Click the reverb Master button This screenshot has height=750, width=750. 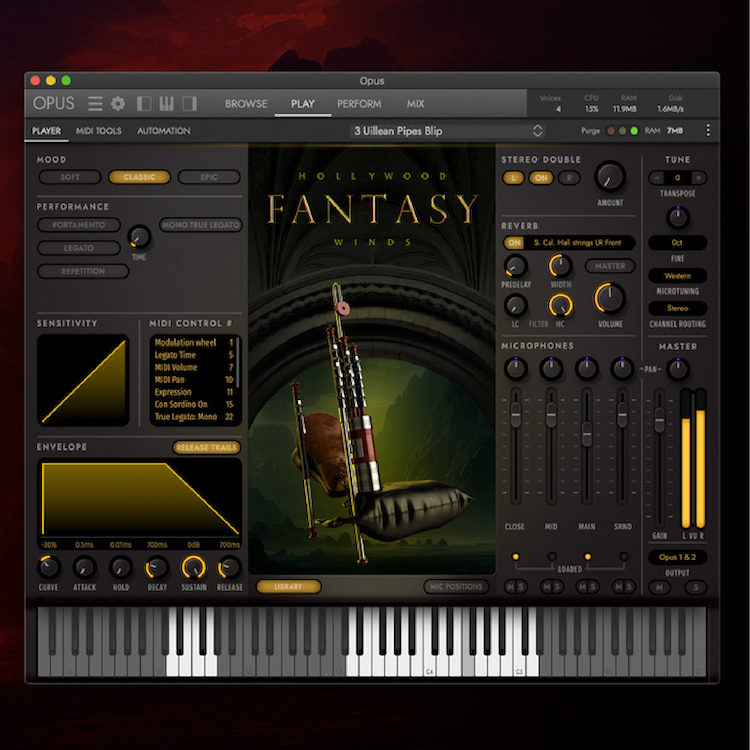(610, 266)
